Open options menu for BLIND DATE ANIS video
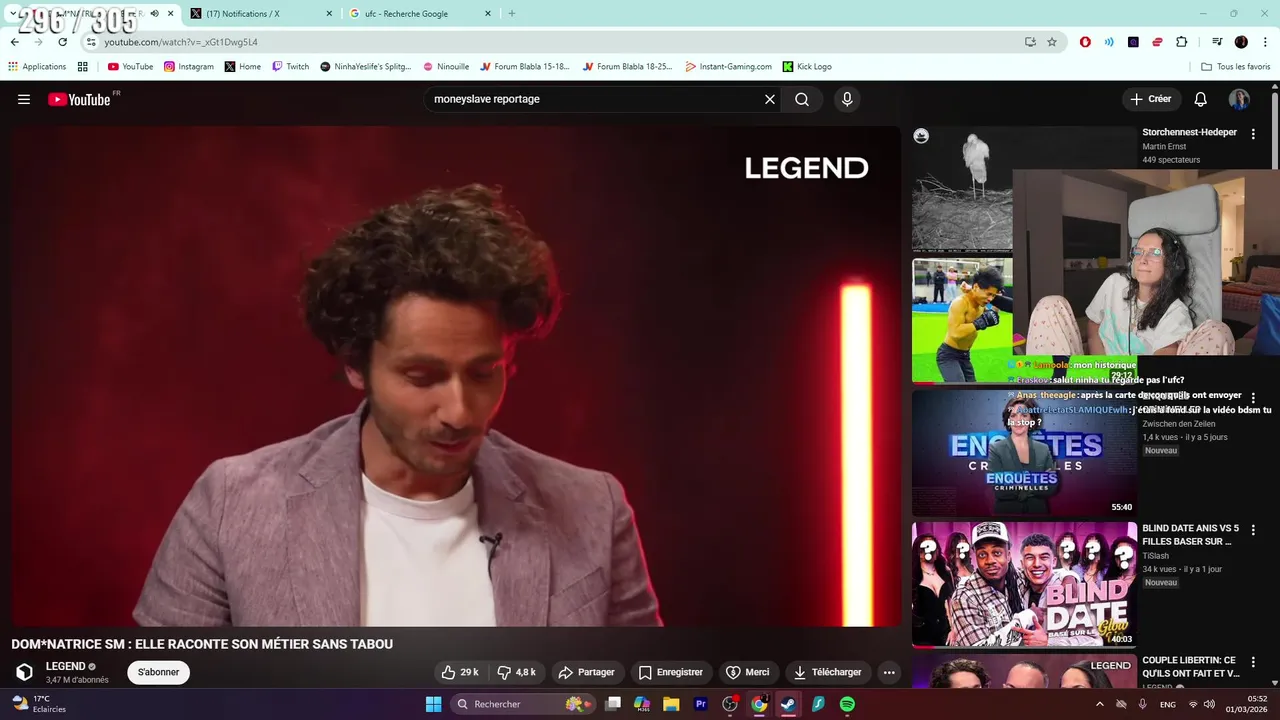 (x=1253, y=530)
